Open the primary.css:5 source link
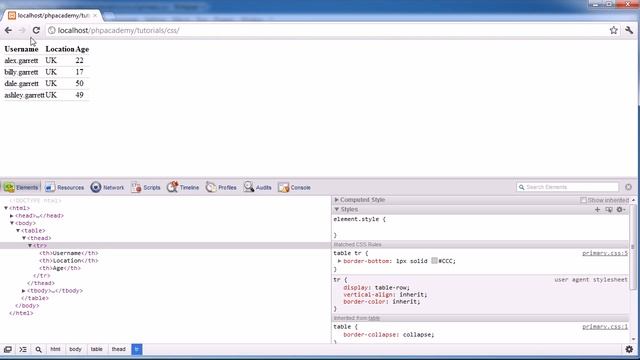Image resolution: width=640 pixels, height=360 pixels. (605, 253)
